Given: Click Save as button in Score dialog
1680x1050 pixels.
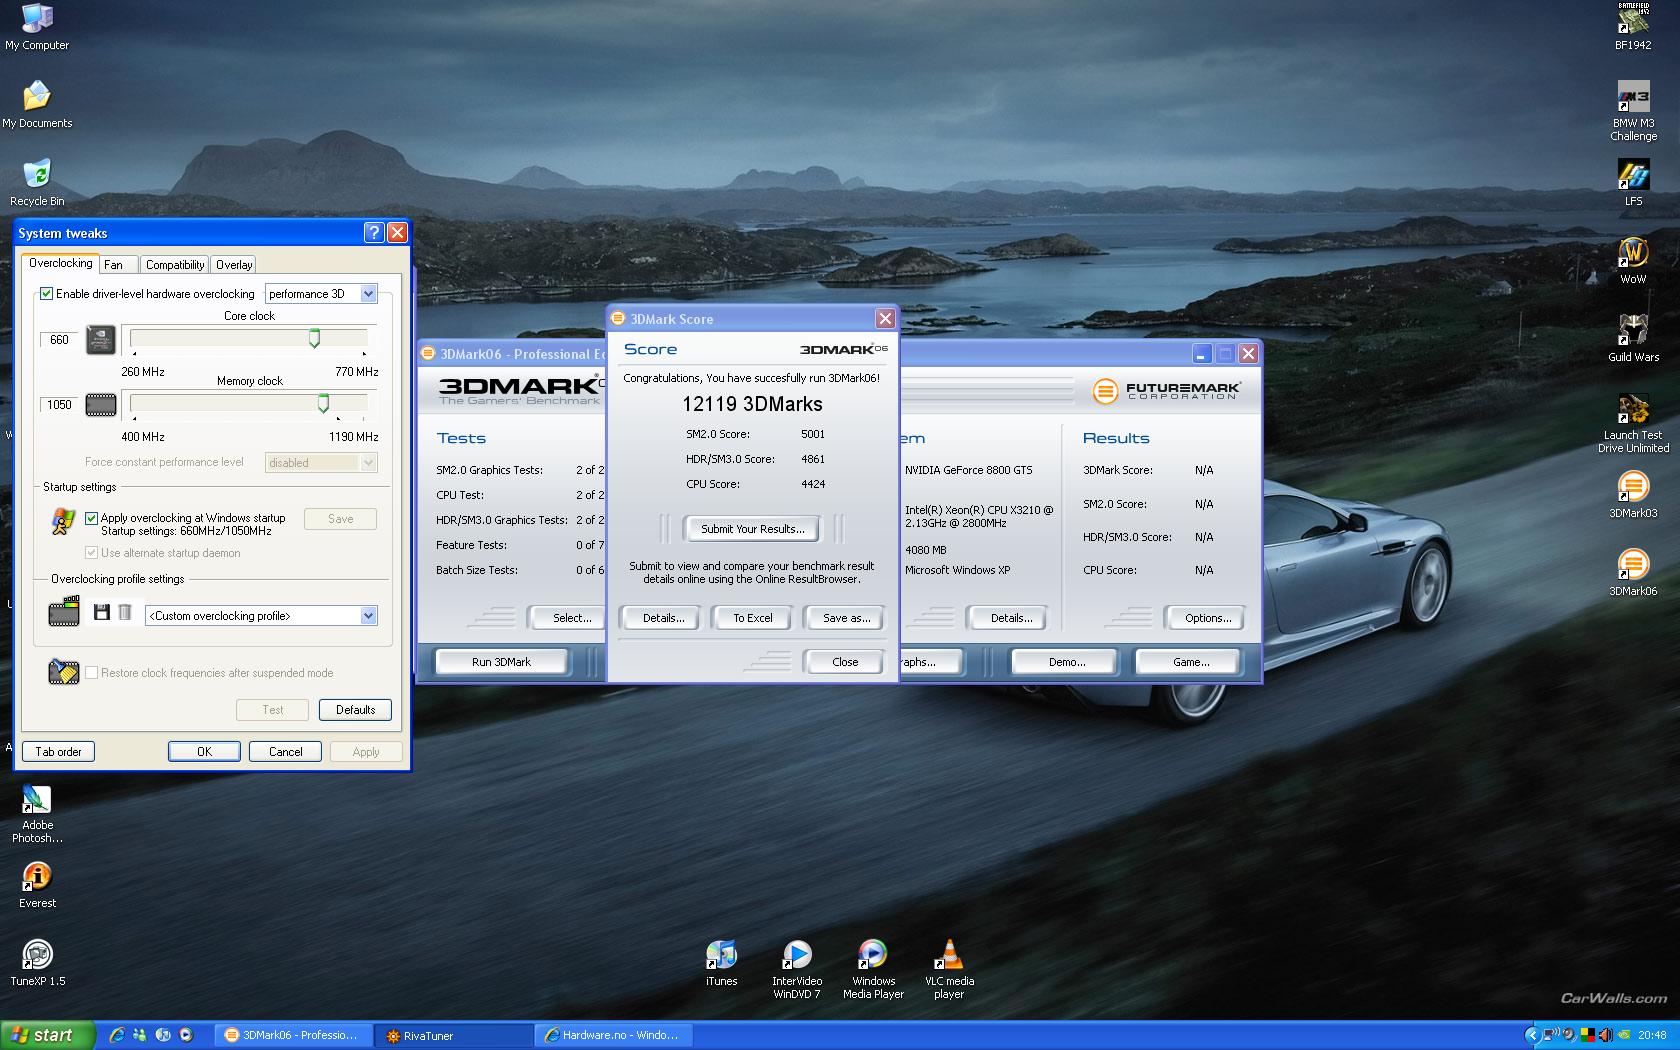Looking at the screenshot, I should (x=846, y=618).
